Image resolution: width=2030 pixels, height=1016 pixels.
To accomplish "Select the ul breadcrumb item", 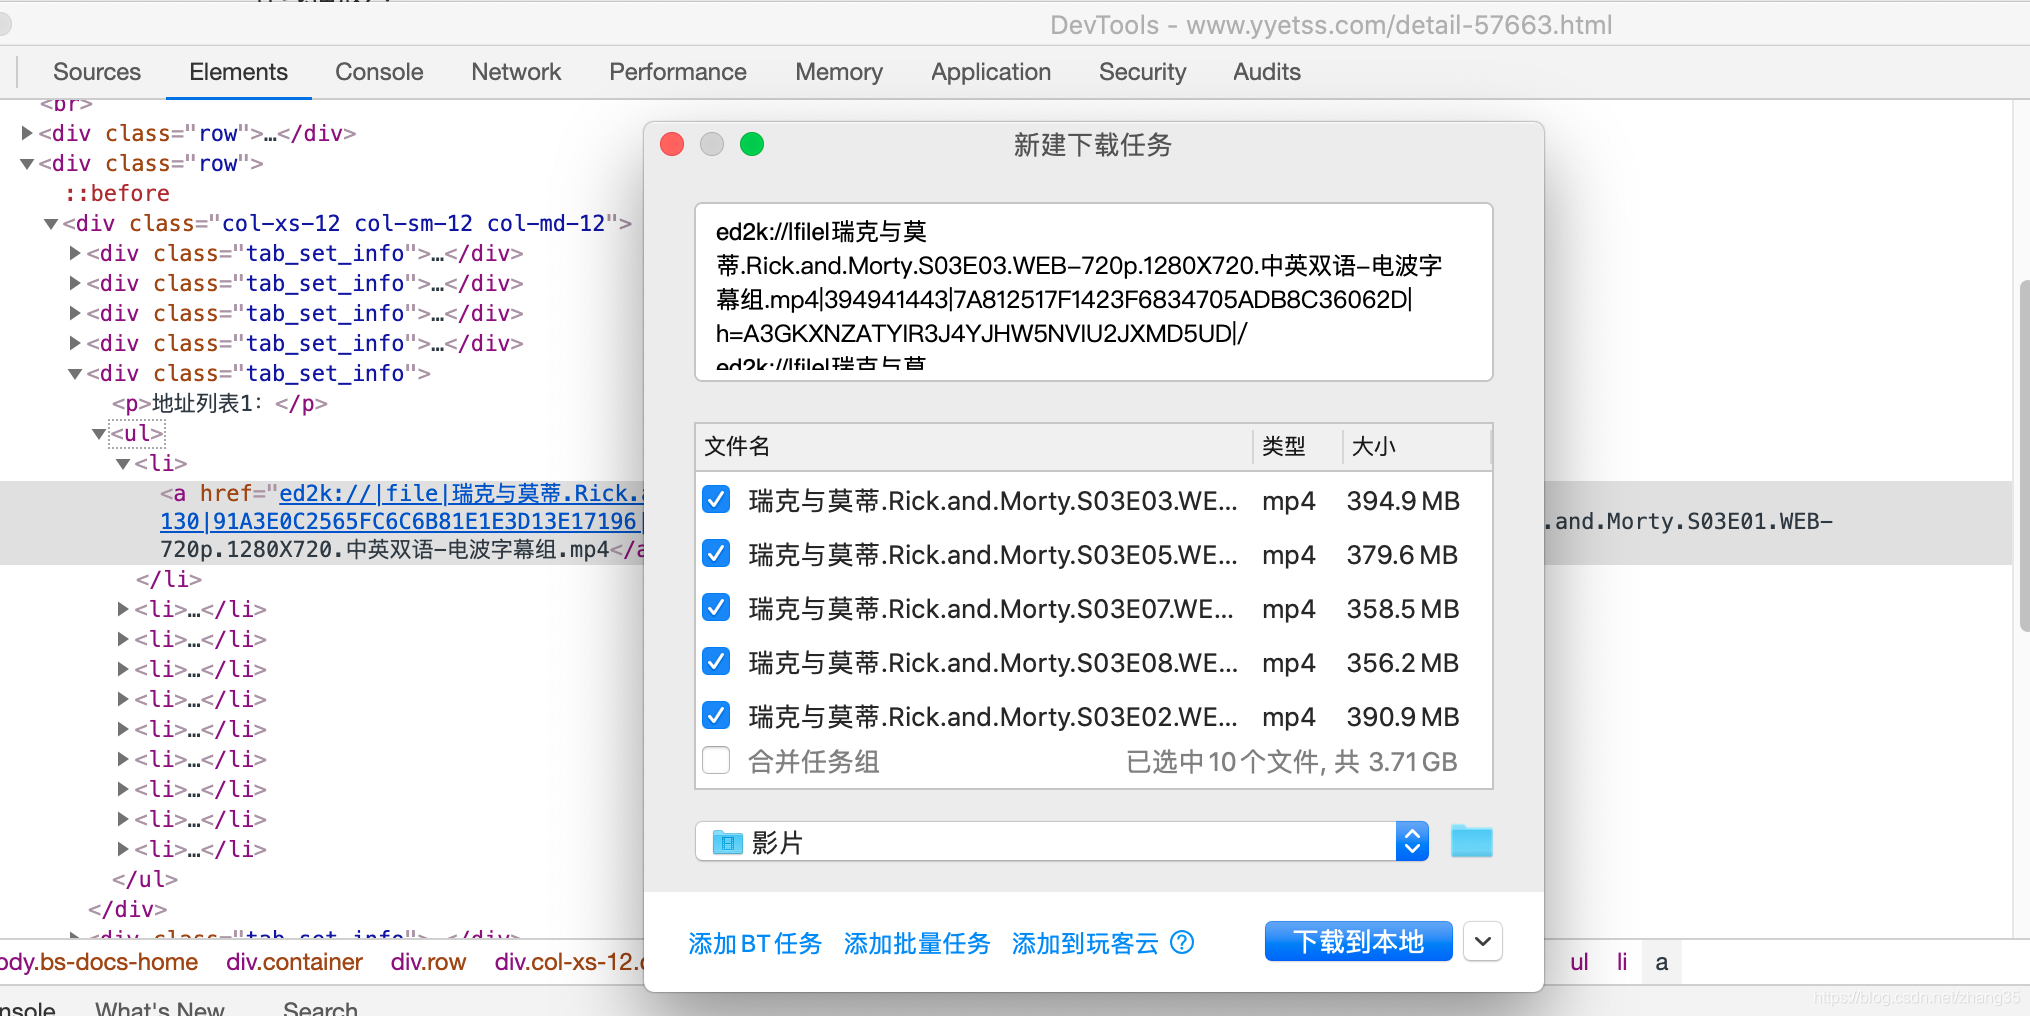I will point(1579,962).
